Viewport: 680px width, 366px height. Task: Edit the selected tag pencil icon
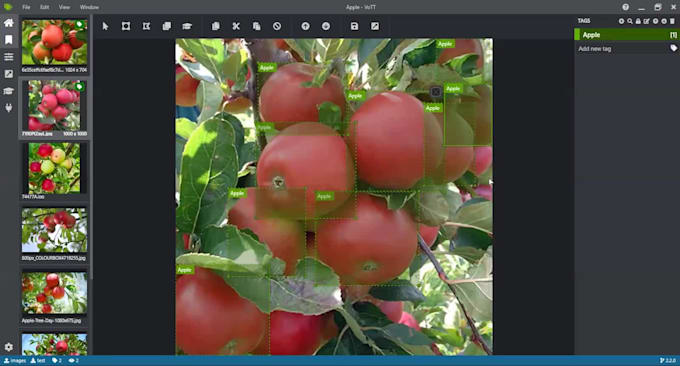coord(647,21)
